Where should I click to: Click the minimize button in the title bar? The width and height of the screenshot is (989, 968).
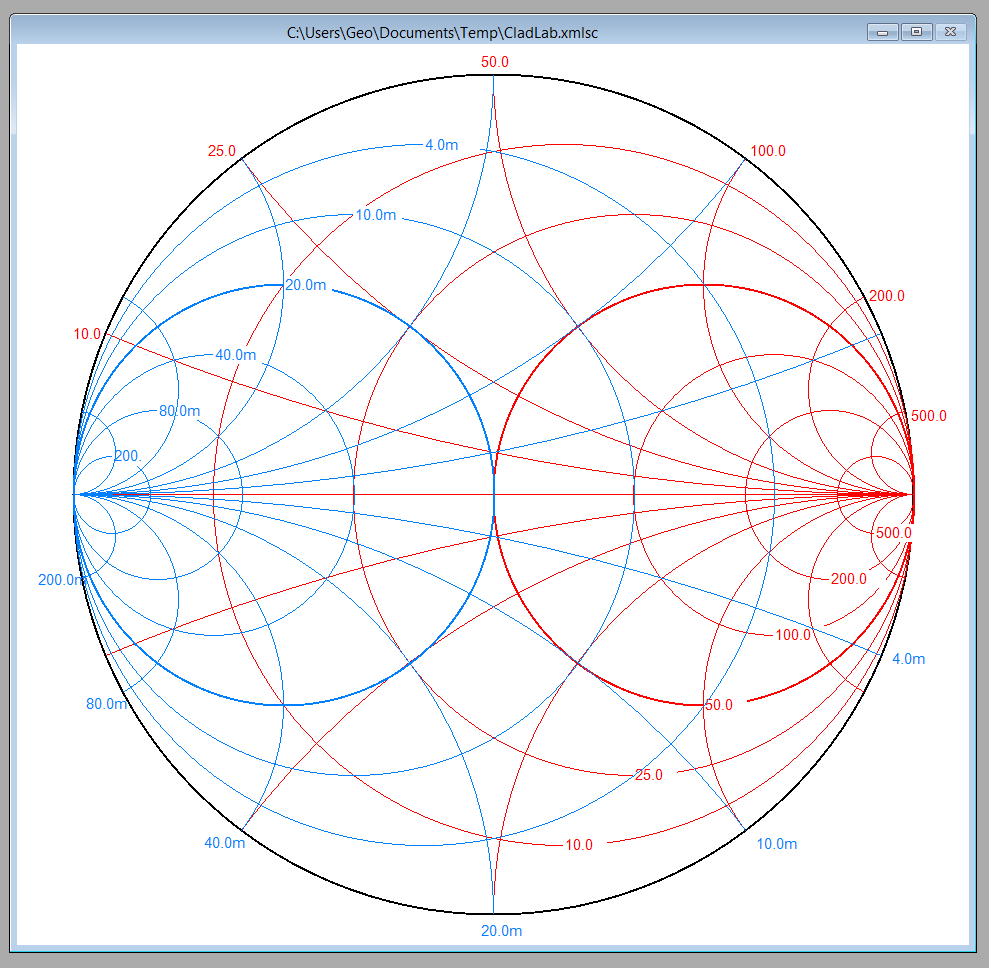coord(883,32)
